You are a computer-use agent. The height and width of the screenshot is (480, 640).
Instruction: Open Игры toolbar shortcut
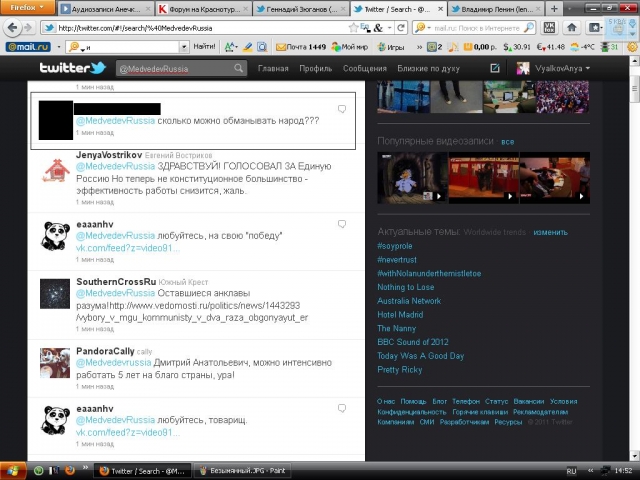[391, 47]
